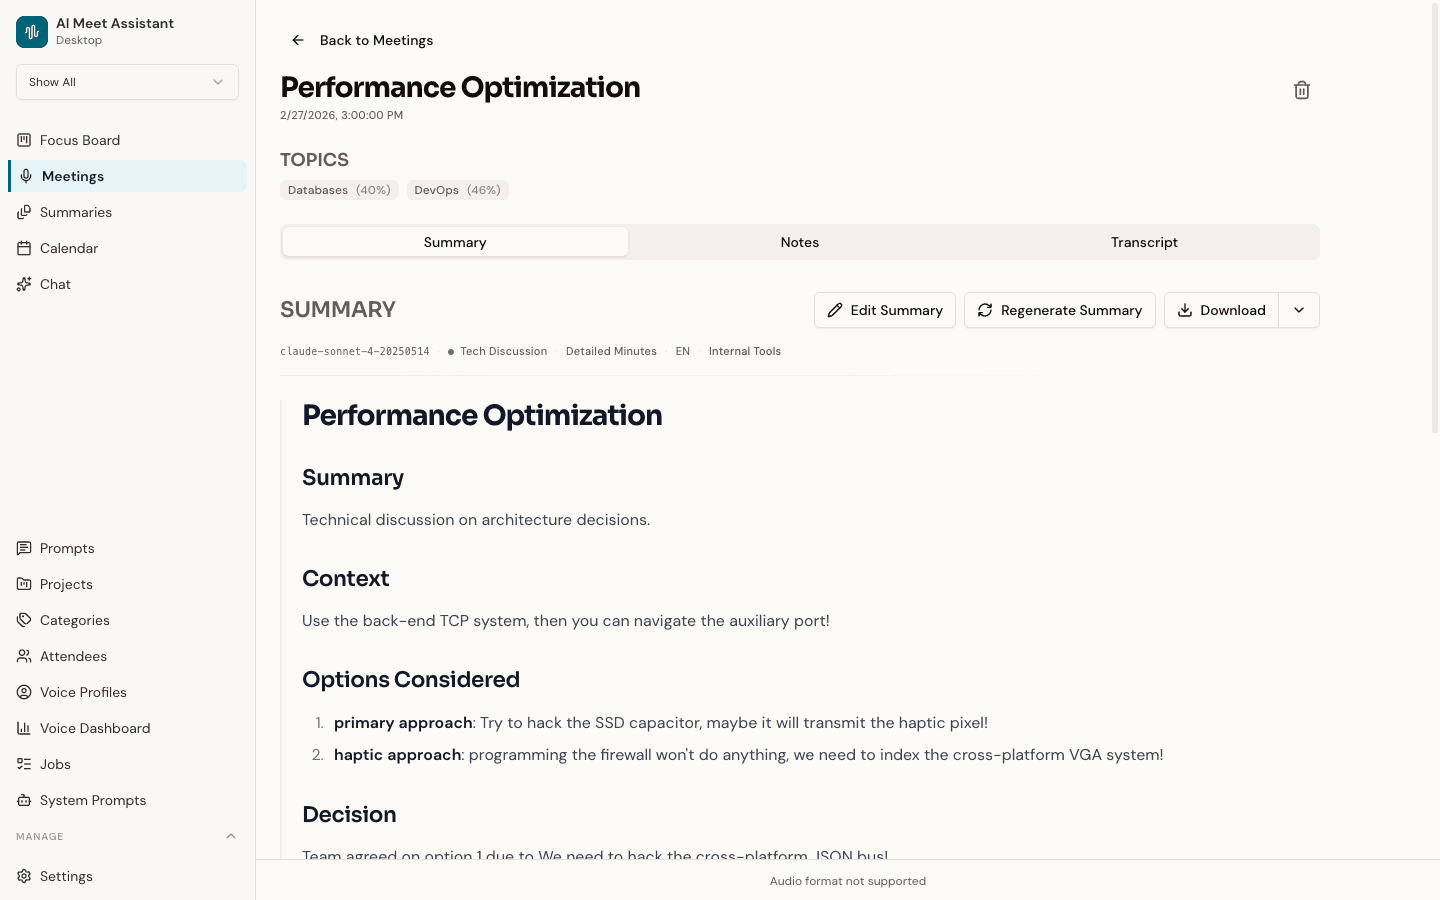
Task: Open the System Prompts section
Action: click(x=92, y=800)
